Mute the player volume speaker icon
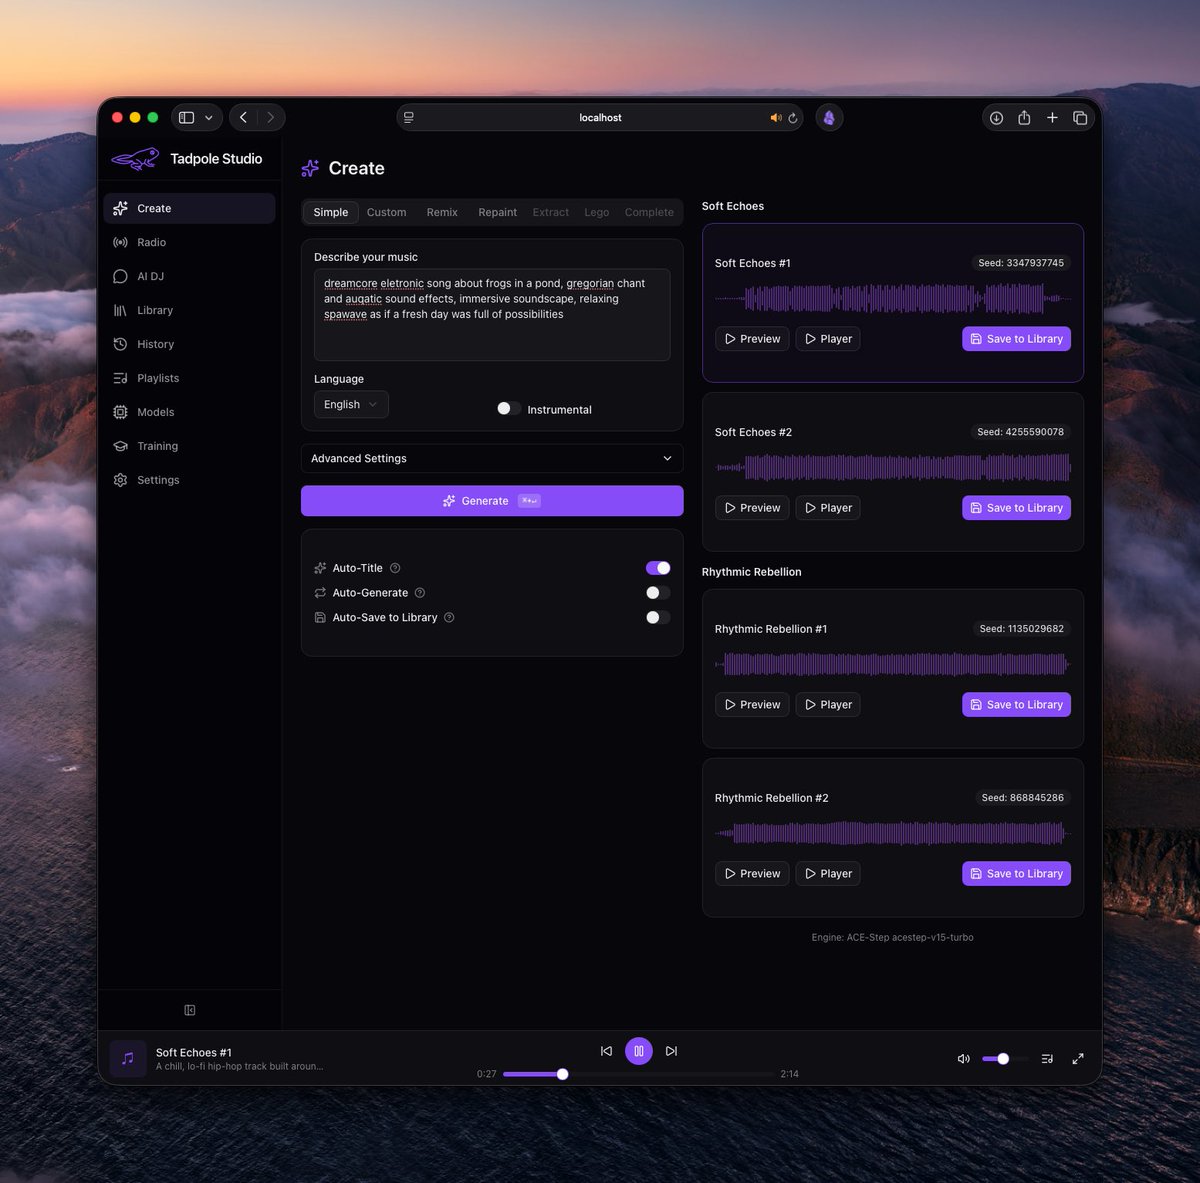Viewport: 1200px width, 1183px height. pyautogui.click(x=964, y=1059)
